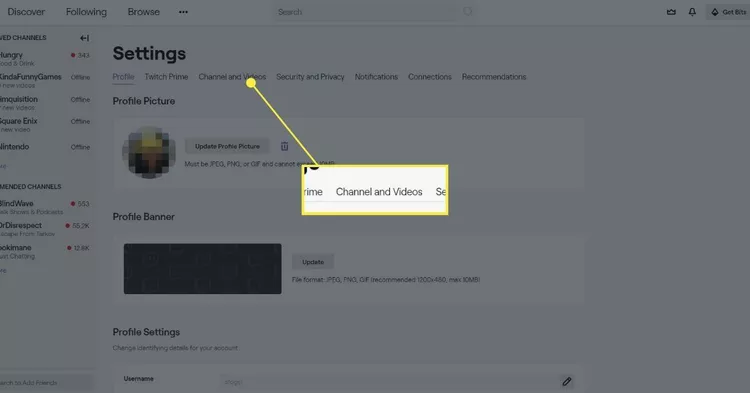750x393 pixels.
Task: Click the search magnifier icon
Action: coord(467,11)
